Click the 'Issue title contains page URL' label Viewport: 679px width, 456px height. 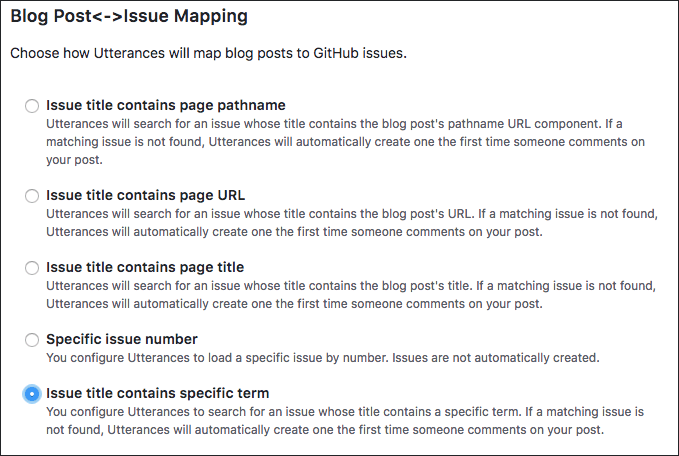pyautogui.click(x=146, y=195)
